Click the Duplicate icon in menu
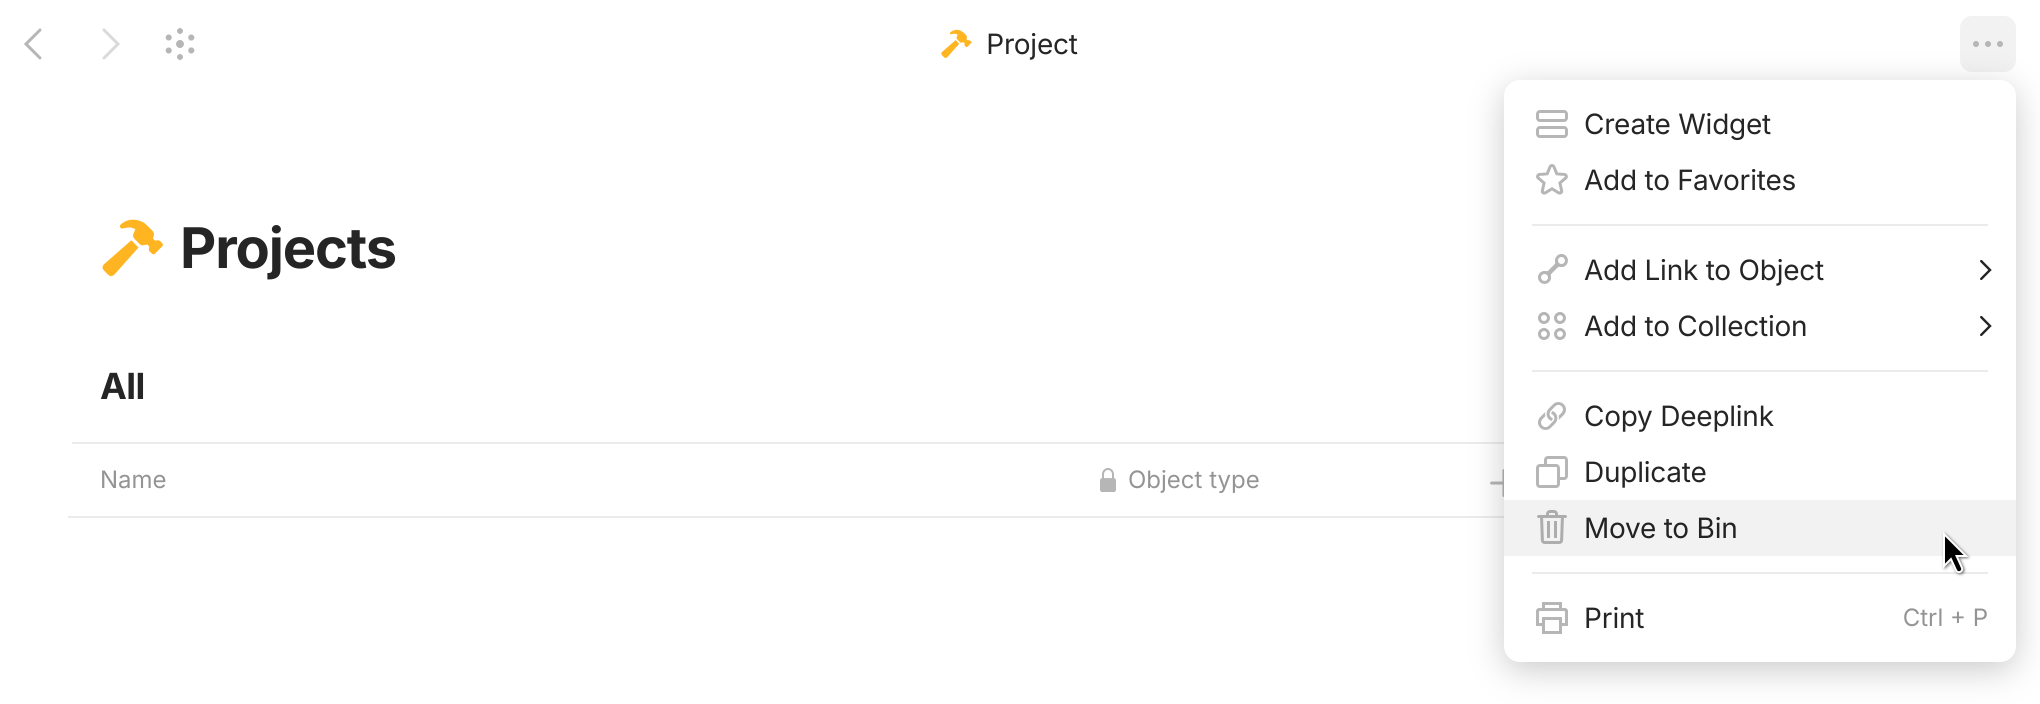The image size is (2040, 704). [x=1551, y=472]
